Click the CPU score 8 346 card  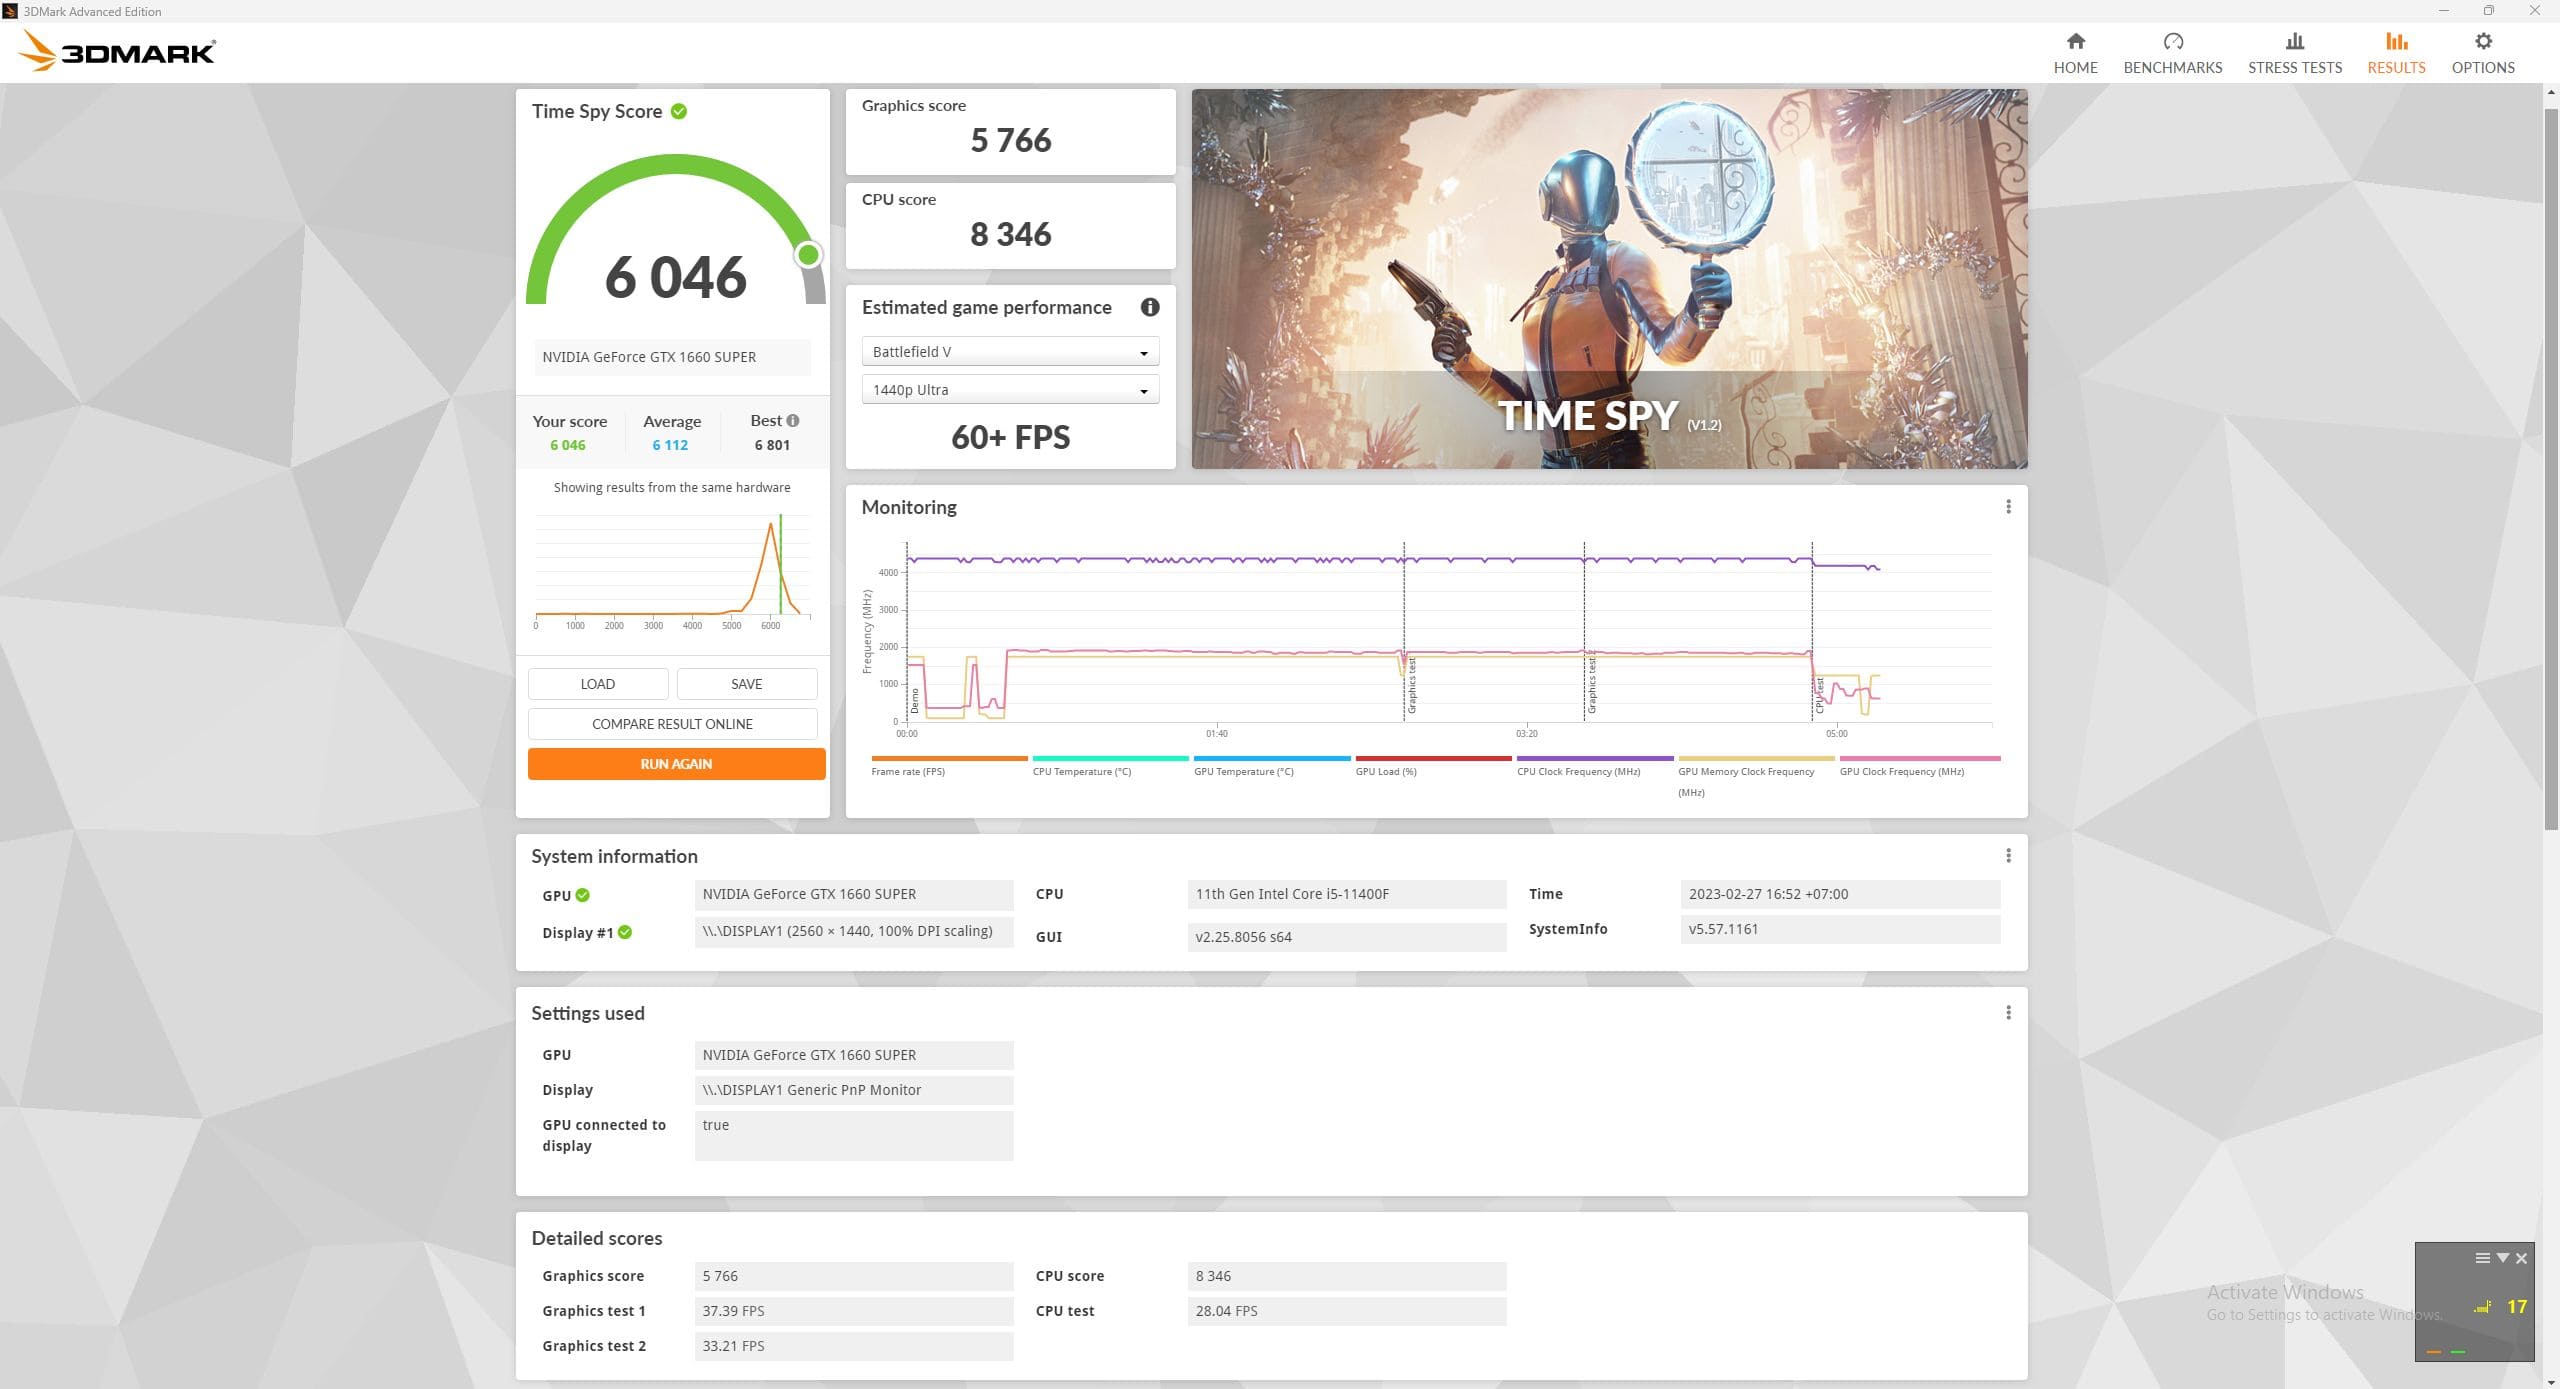[x=1010, y=226]
